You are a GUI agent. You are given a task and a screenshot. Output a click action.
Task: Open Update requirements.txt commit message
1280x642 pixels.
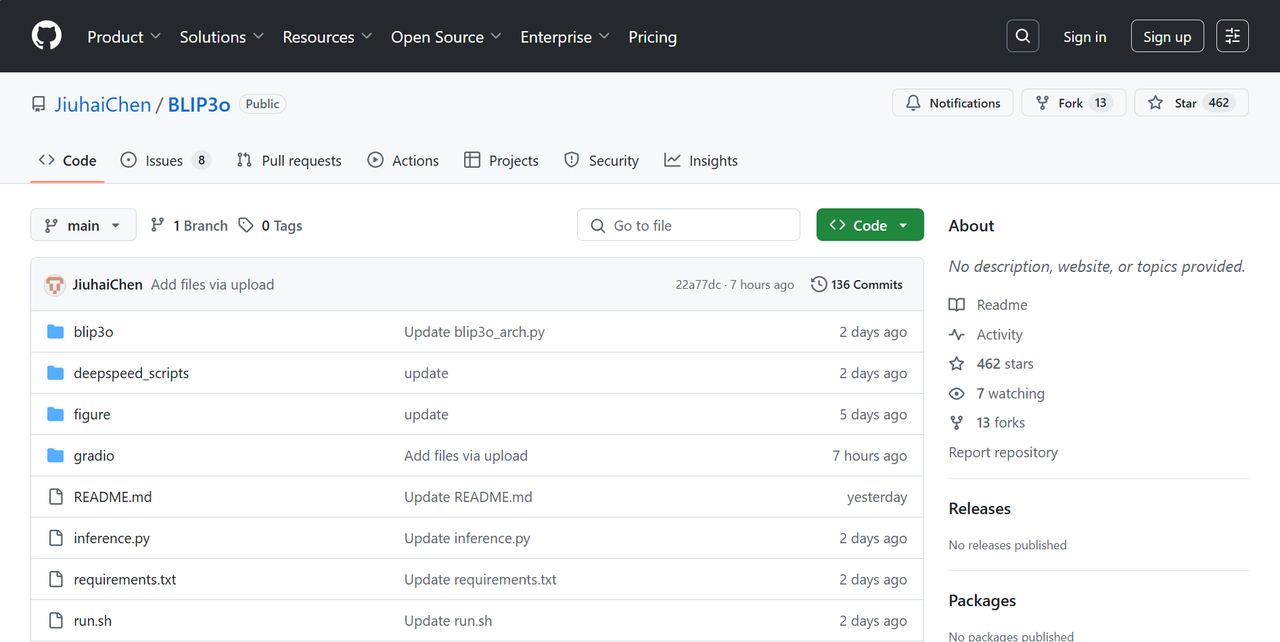[480, 579]
